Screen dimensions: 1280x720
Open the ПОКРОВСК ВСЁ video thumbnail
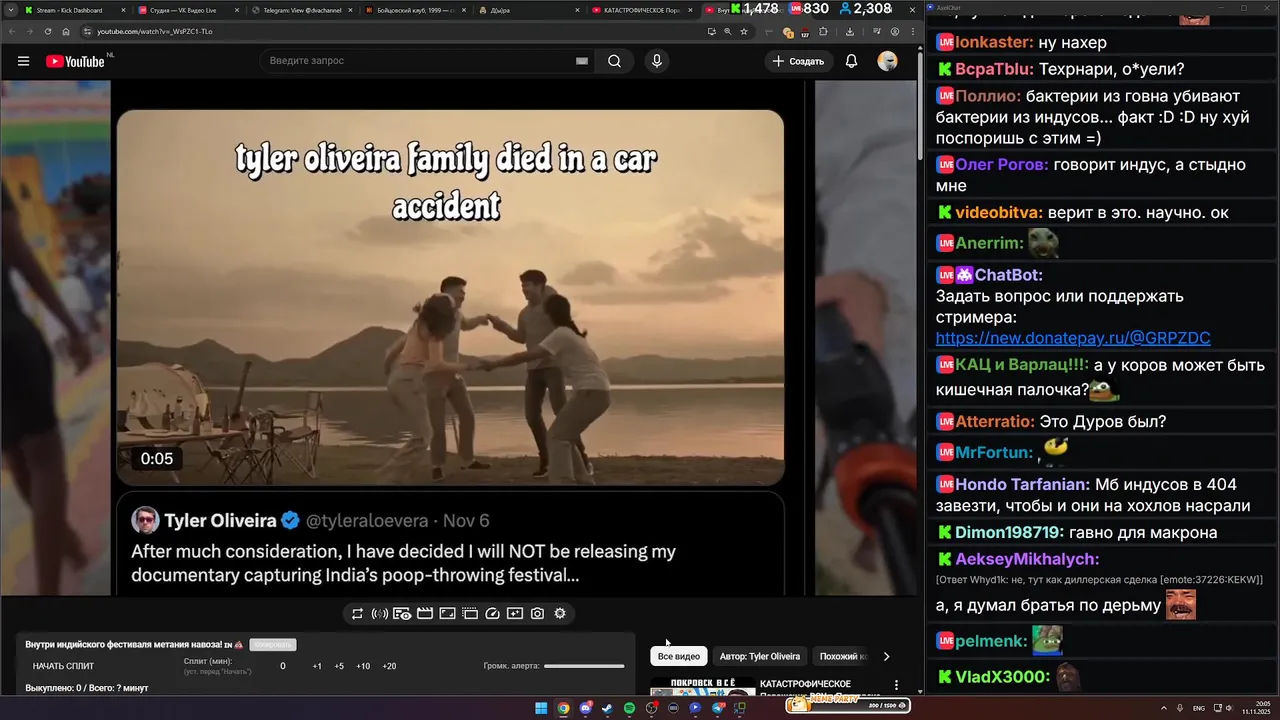[x=703, y=686]
